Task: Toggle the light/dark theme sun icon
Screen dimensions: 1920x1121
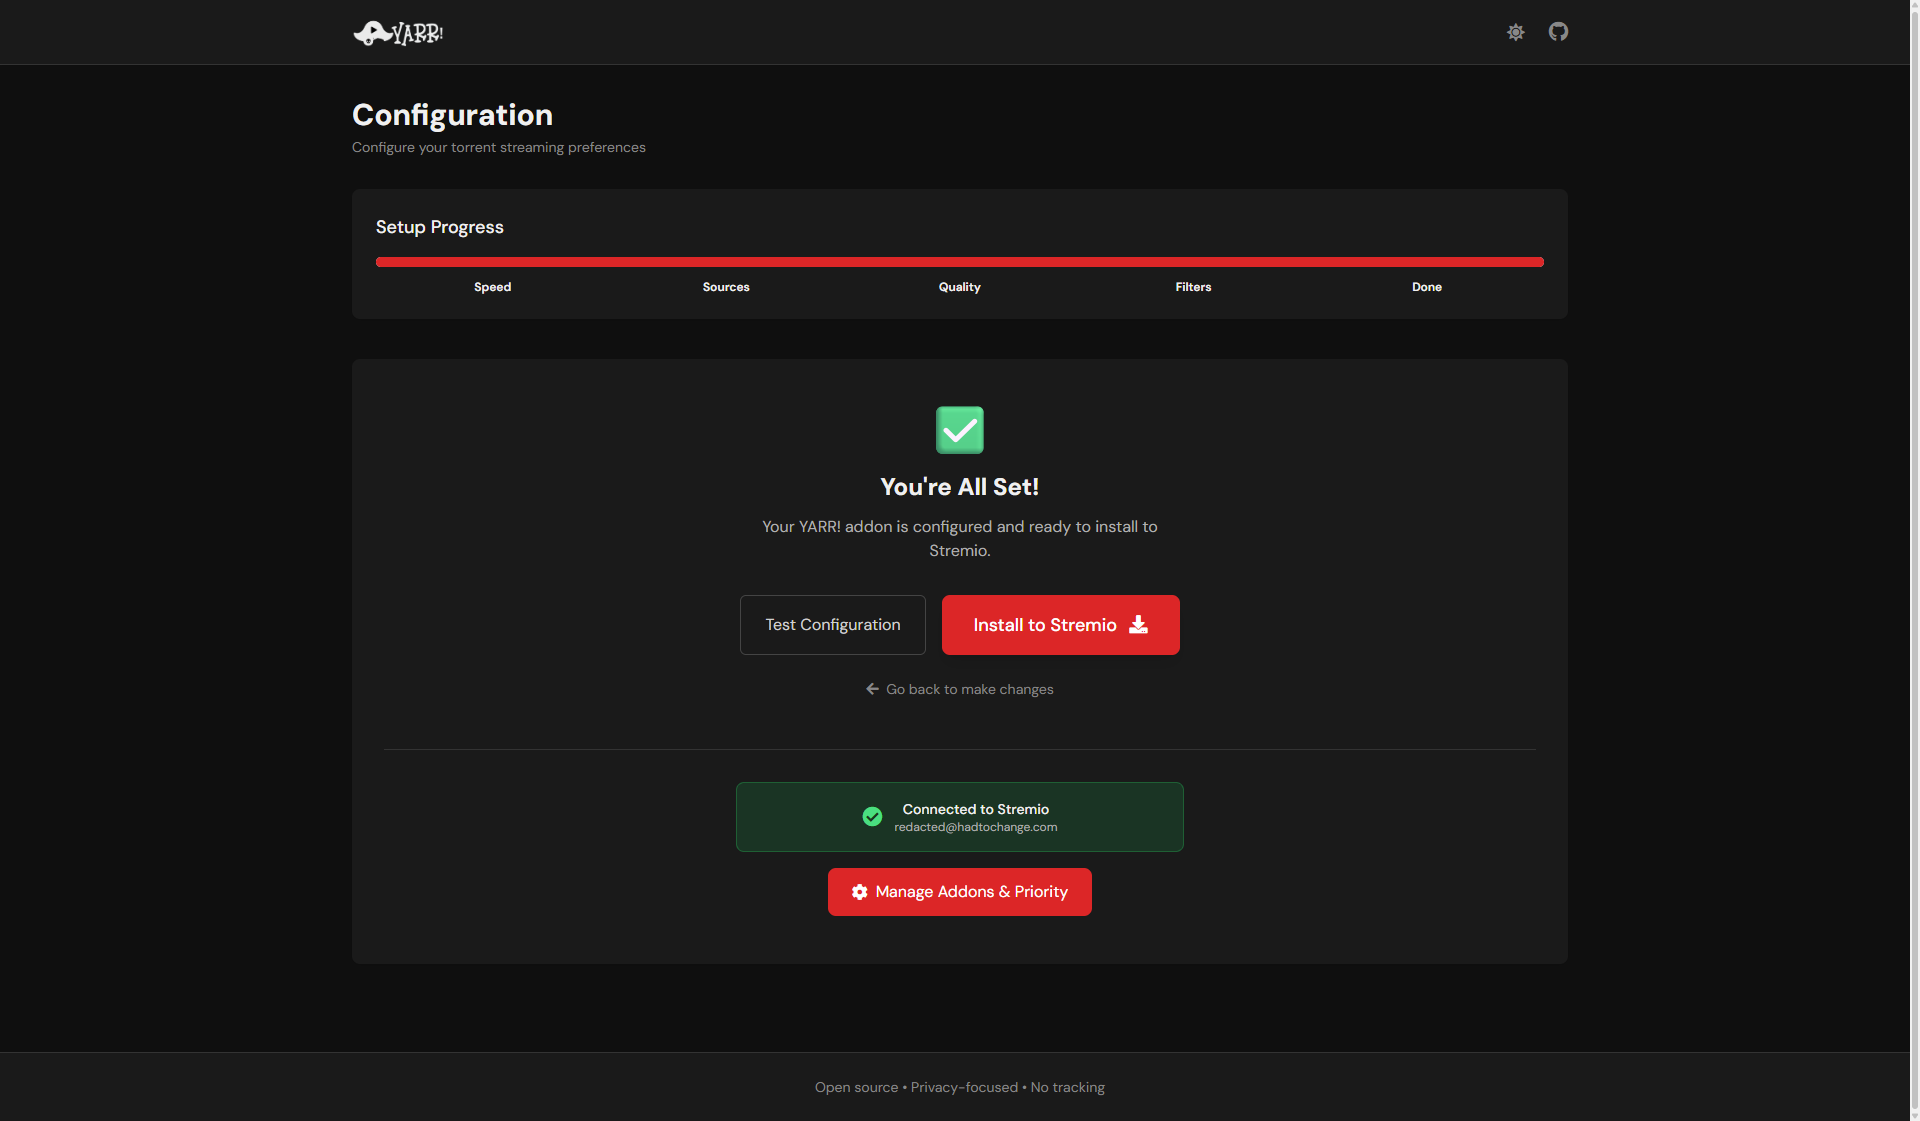Action: [x=1516, y=32]
